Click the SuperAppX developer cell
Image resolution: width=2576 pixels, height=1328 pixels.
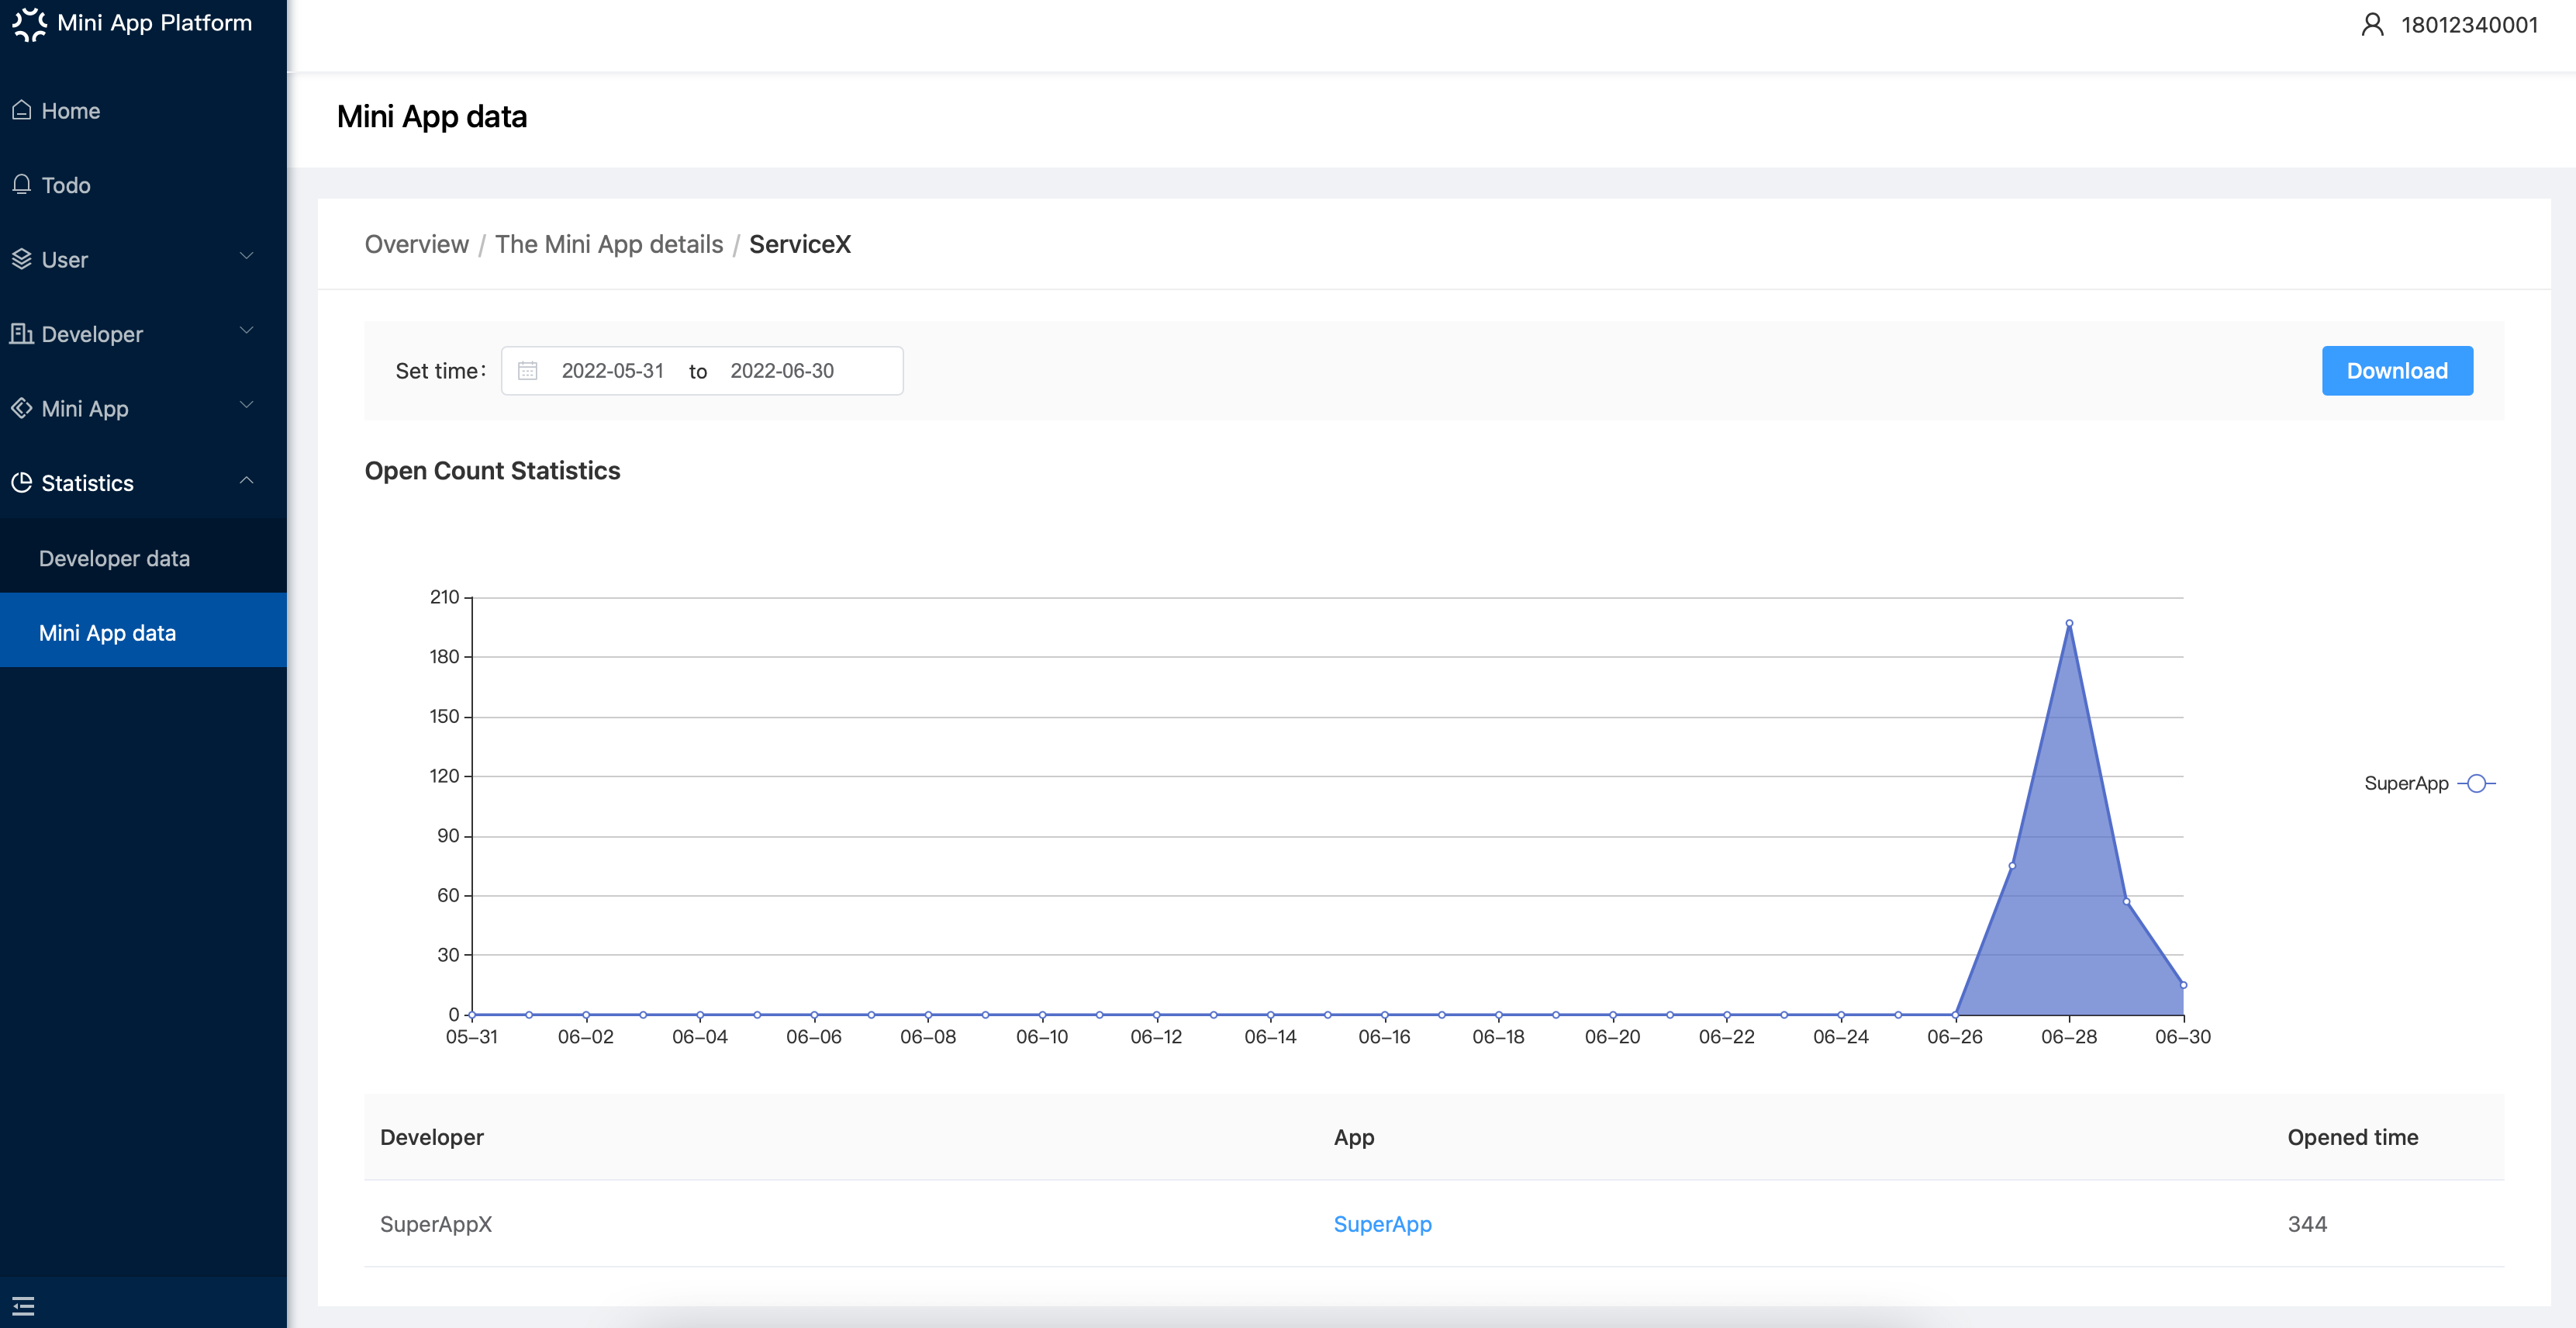(436, 1224)
